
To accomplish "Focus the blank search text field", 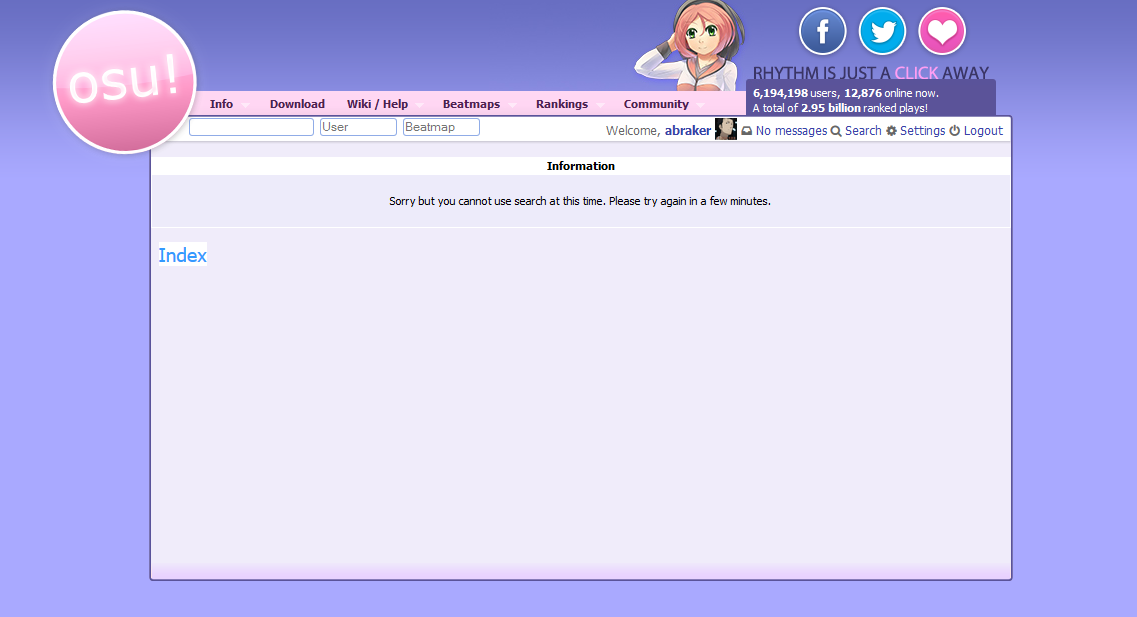I will pyautogui.click(x=251, y=127).
